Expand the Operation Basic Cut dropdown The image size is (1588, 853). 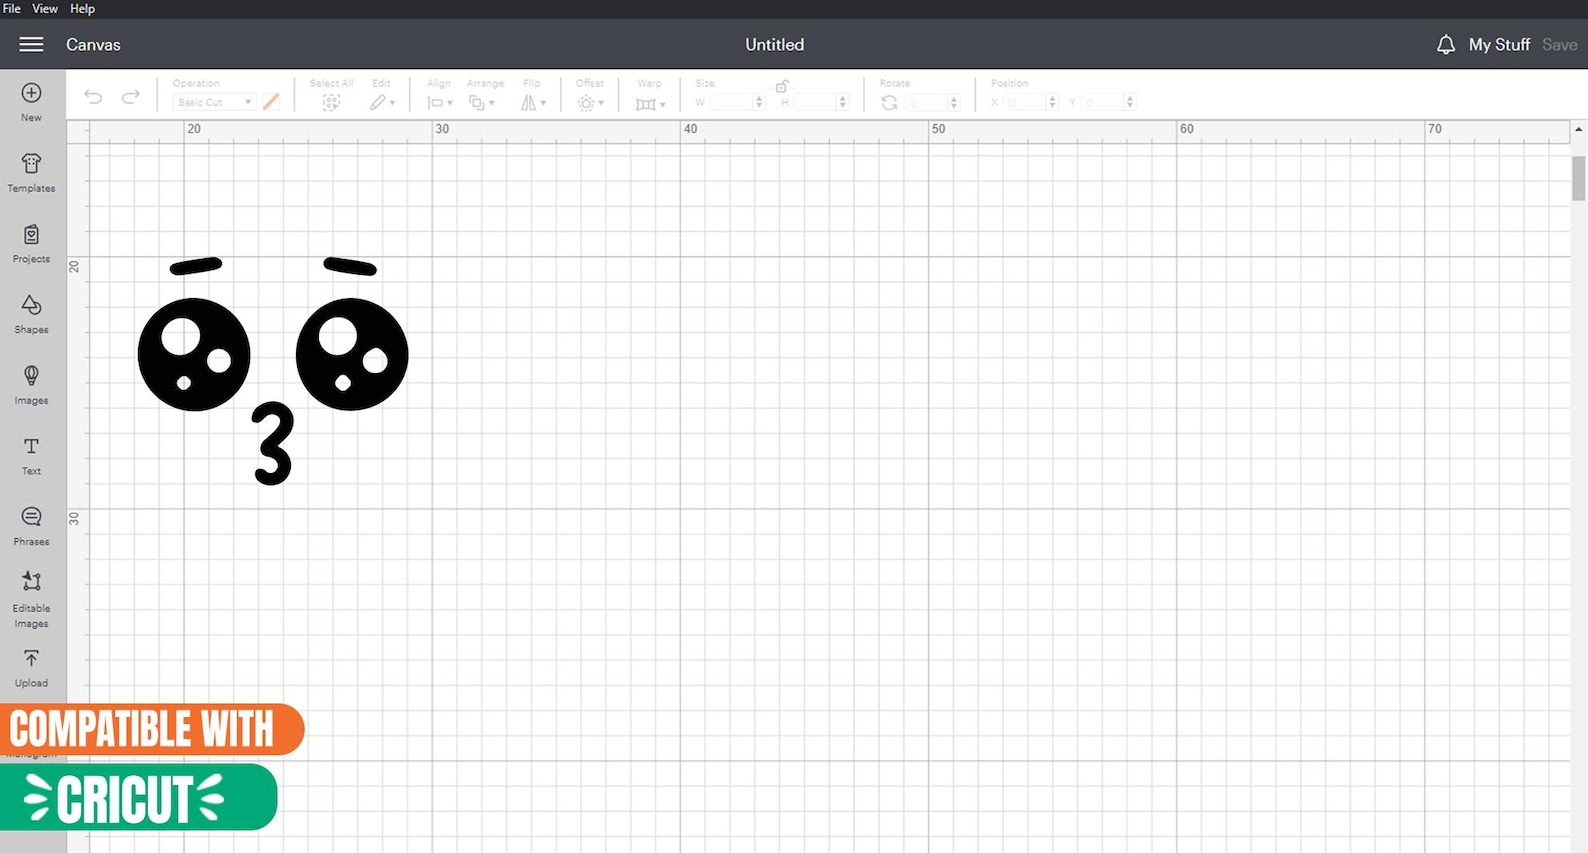click(x=214, y=102)
